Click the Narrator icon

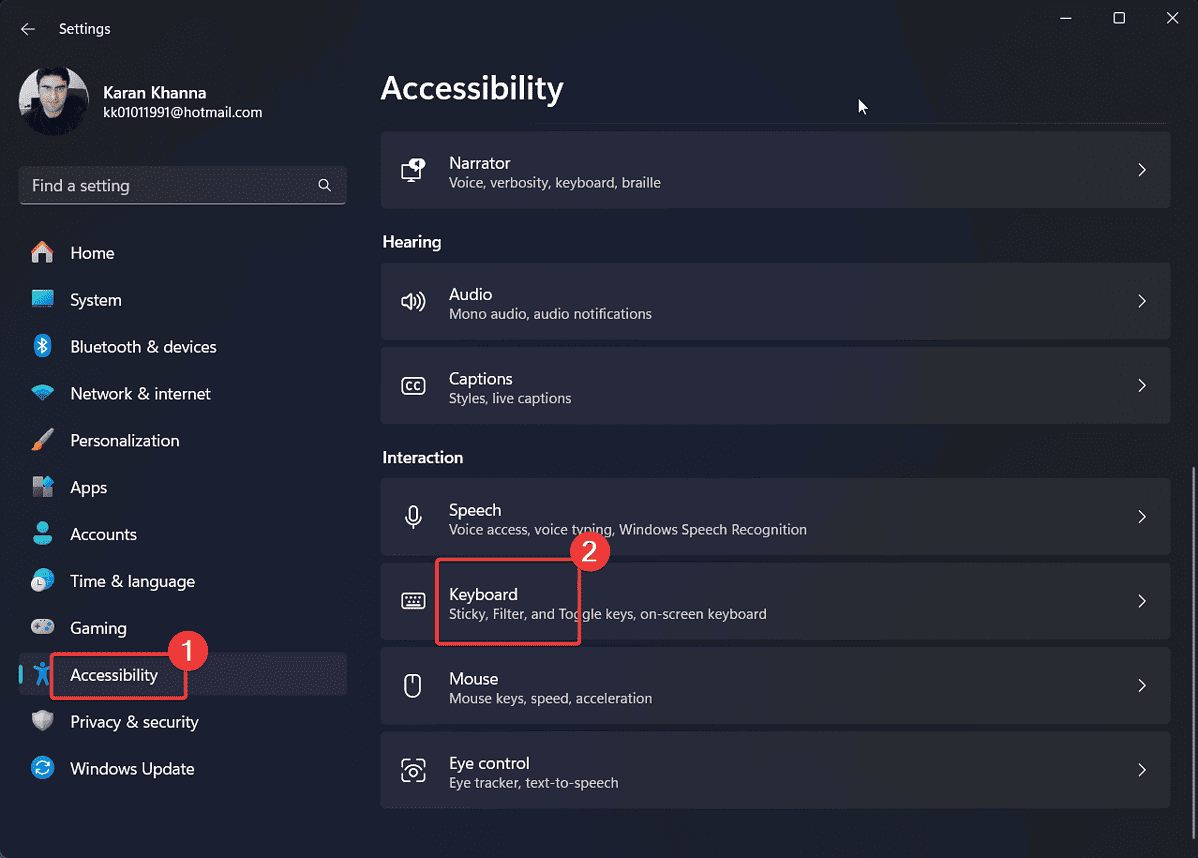pos(413,170)
